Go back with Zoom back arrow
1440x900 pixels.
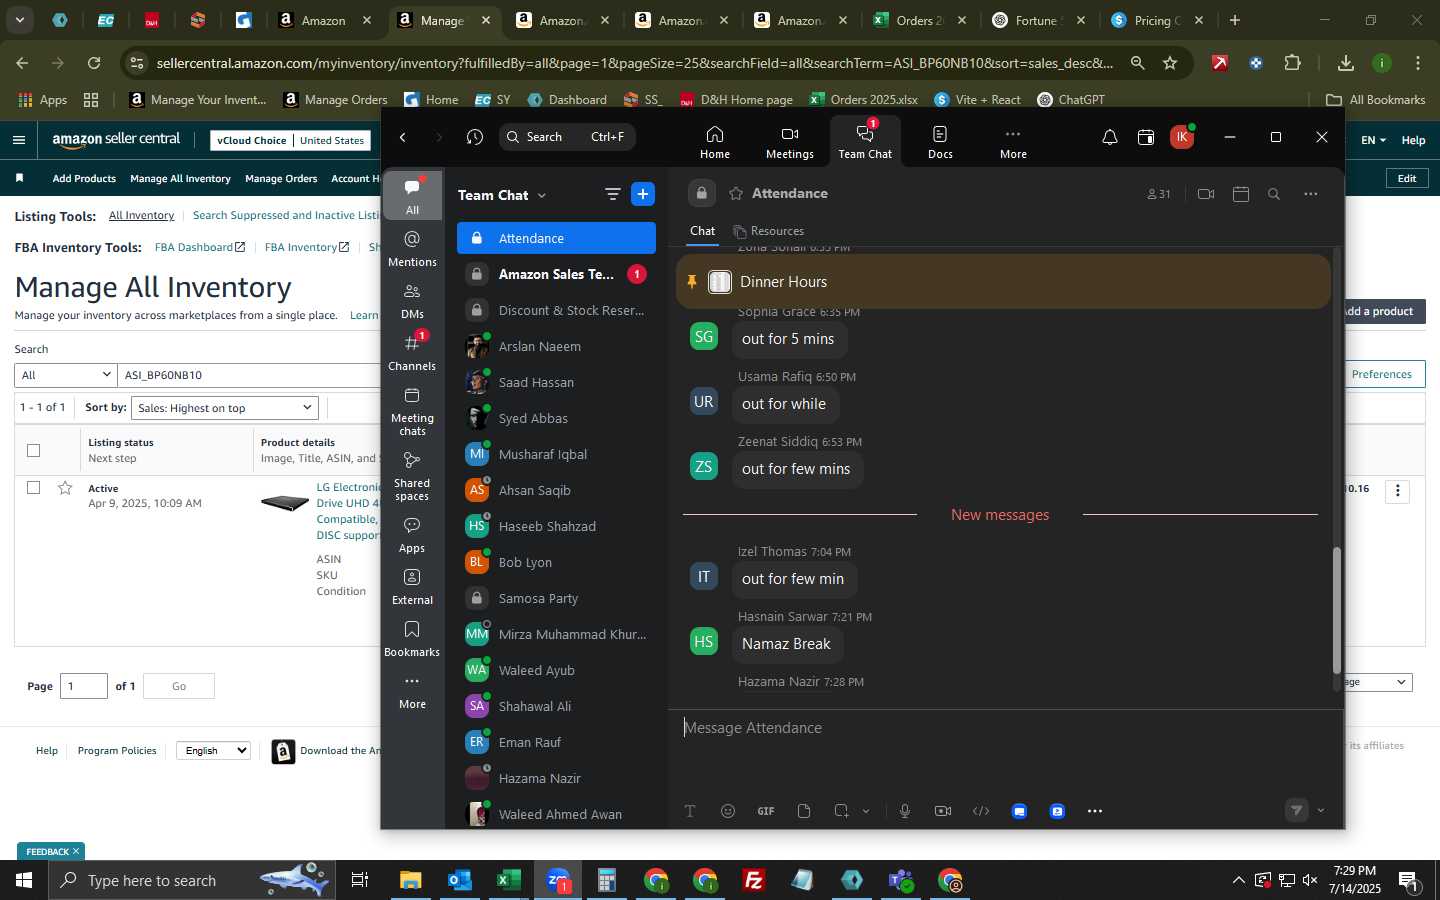pyautogui.click(x=403, y=137)
